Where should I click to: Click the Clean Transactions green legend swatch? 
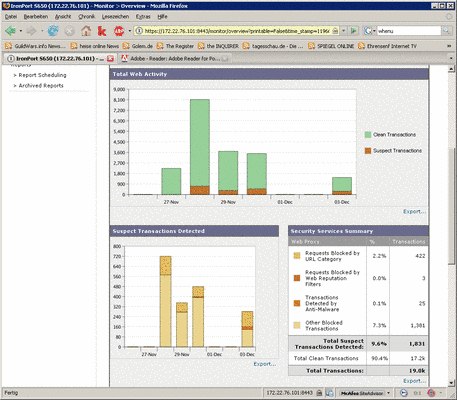point(368,135)
